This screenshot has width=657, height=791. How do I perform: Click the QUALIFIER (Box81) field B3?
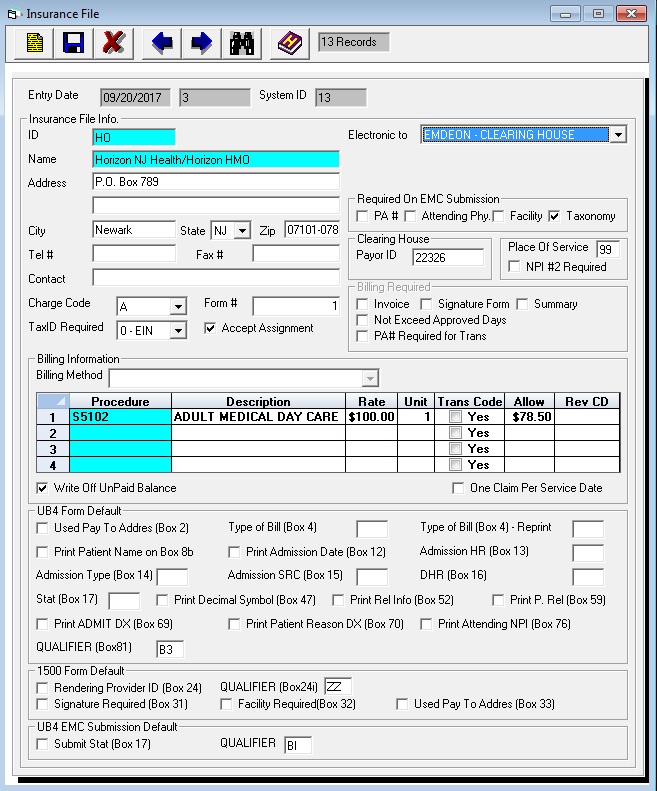[x=170, y=649]
